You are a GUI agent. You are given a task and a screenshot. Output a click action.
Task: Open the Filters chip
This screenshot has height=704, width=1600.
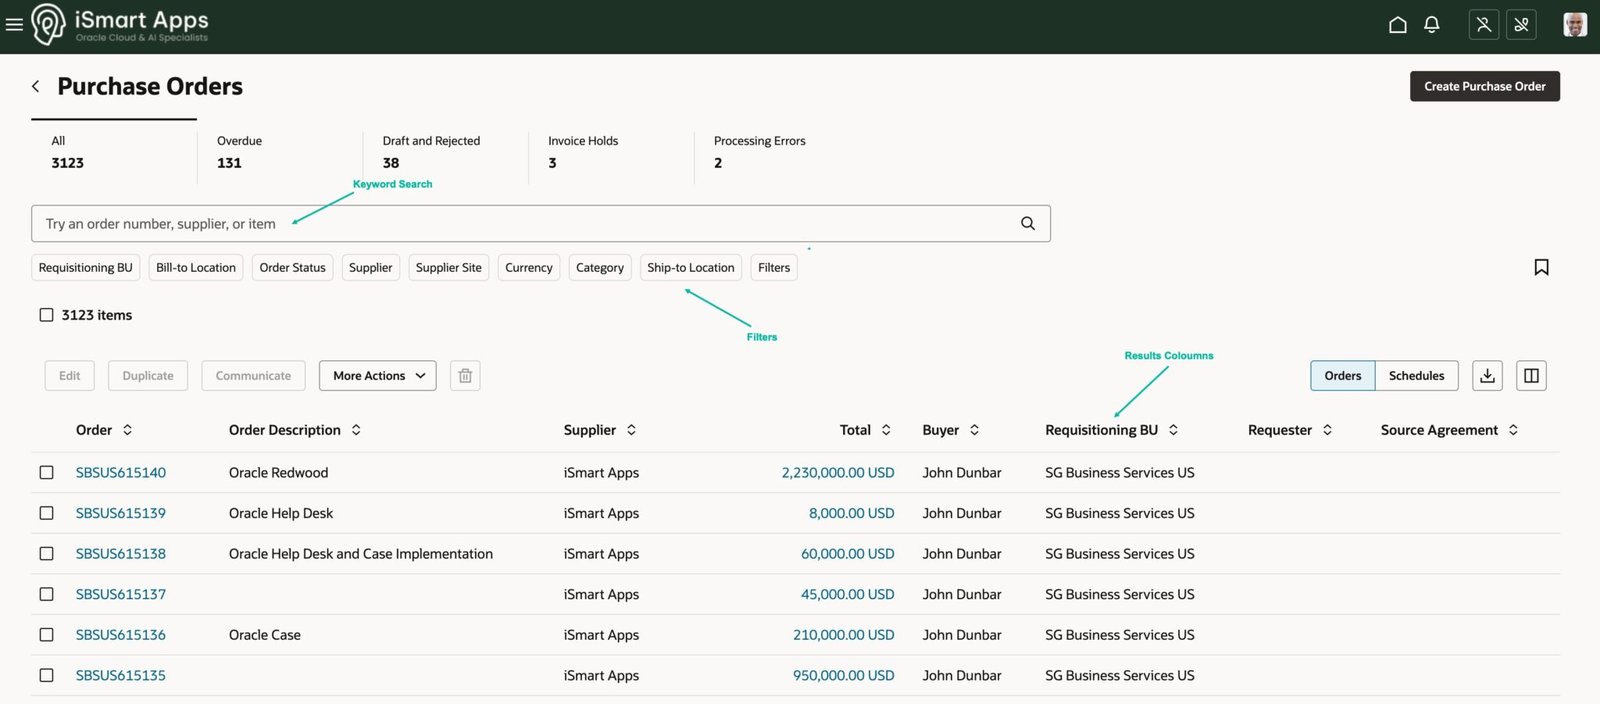tap(774, 267)
